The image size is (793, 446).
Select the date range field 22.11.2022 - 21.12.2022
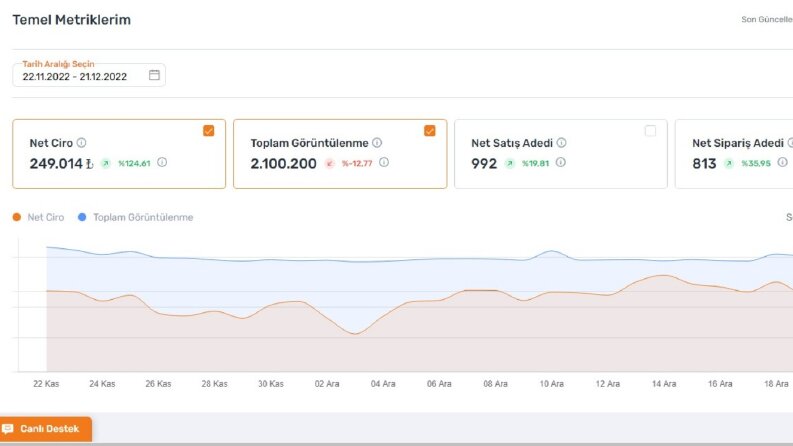pos(89,75)
